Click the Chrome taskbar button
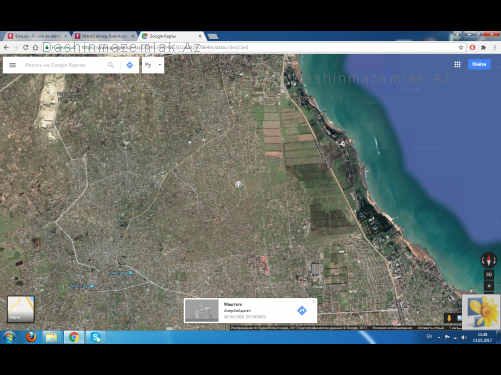This screenshot has height=375, width=501. click(74, 337)
